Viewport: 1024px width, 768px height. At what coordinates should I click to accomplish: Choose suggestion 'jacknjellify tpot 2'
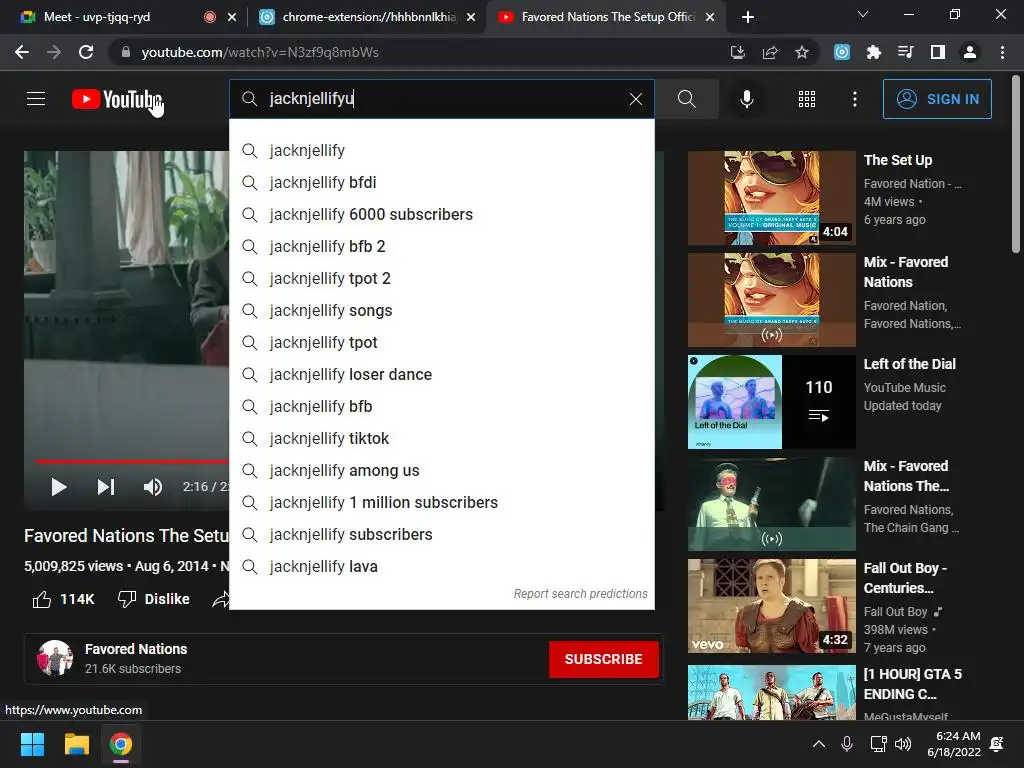point(442,278)
